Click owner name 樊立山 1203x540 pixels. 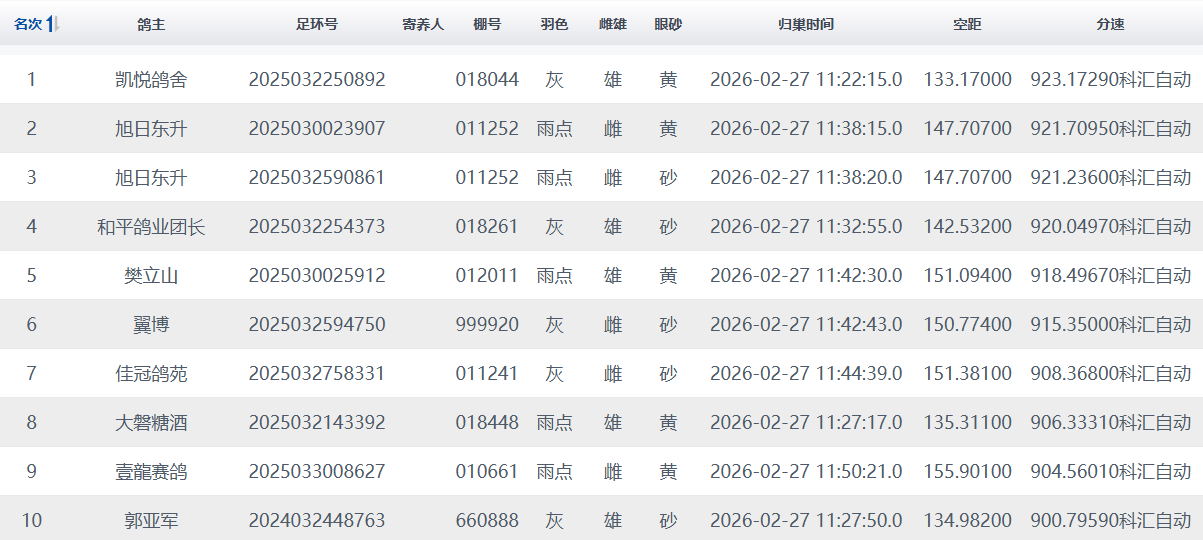pos(151,275)
